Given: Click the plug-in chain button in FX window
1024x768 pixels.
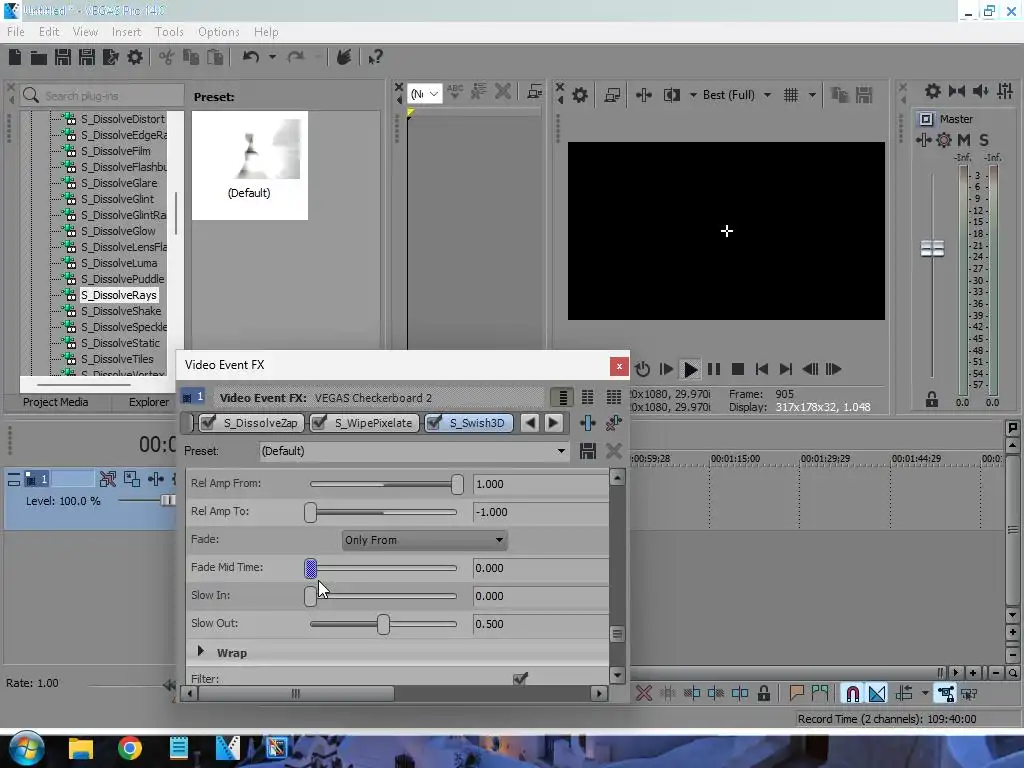Looking at the screenshot, I should (588, 423).
